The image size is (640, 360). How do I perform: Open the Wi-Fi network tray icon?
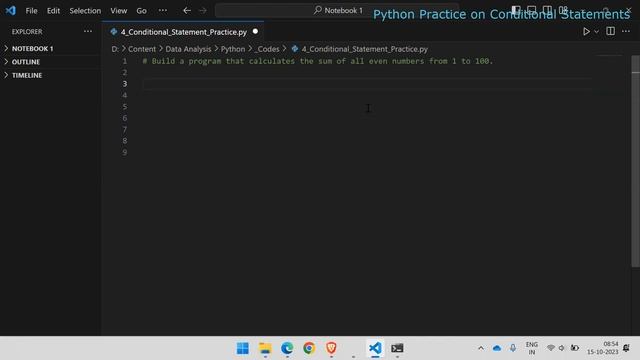point(550,348)
